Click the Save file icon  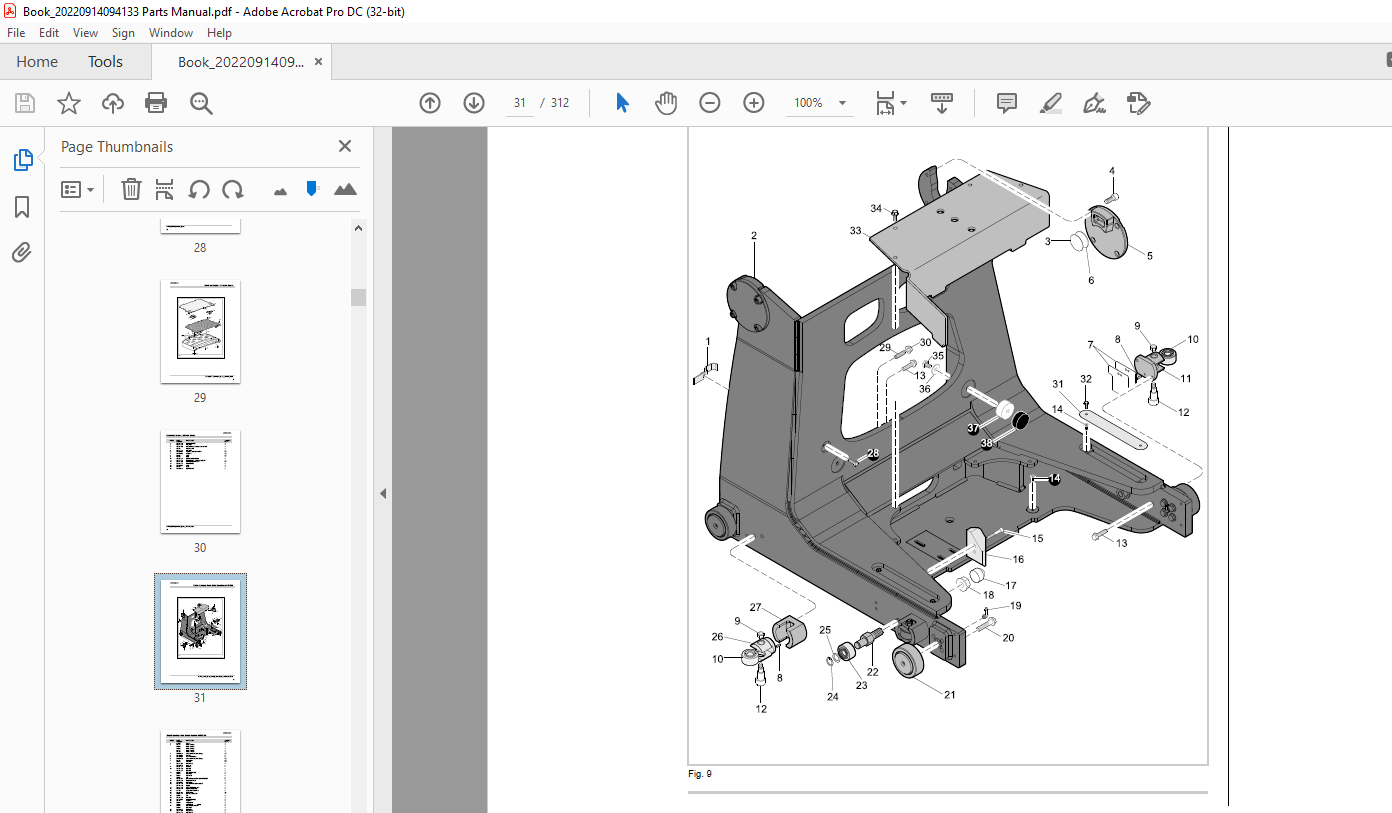[25, 103]
